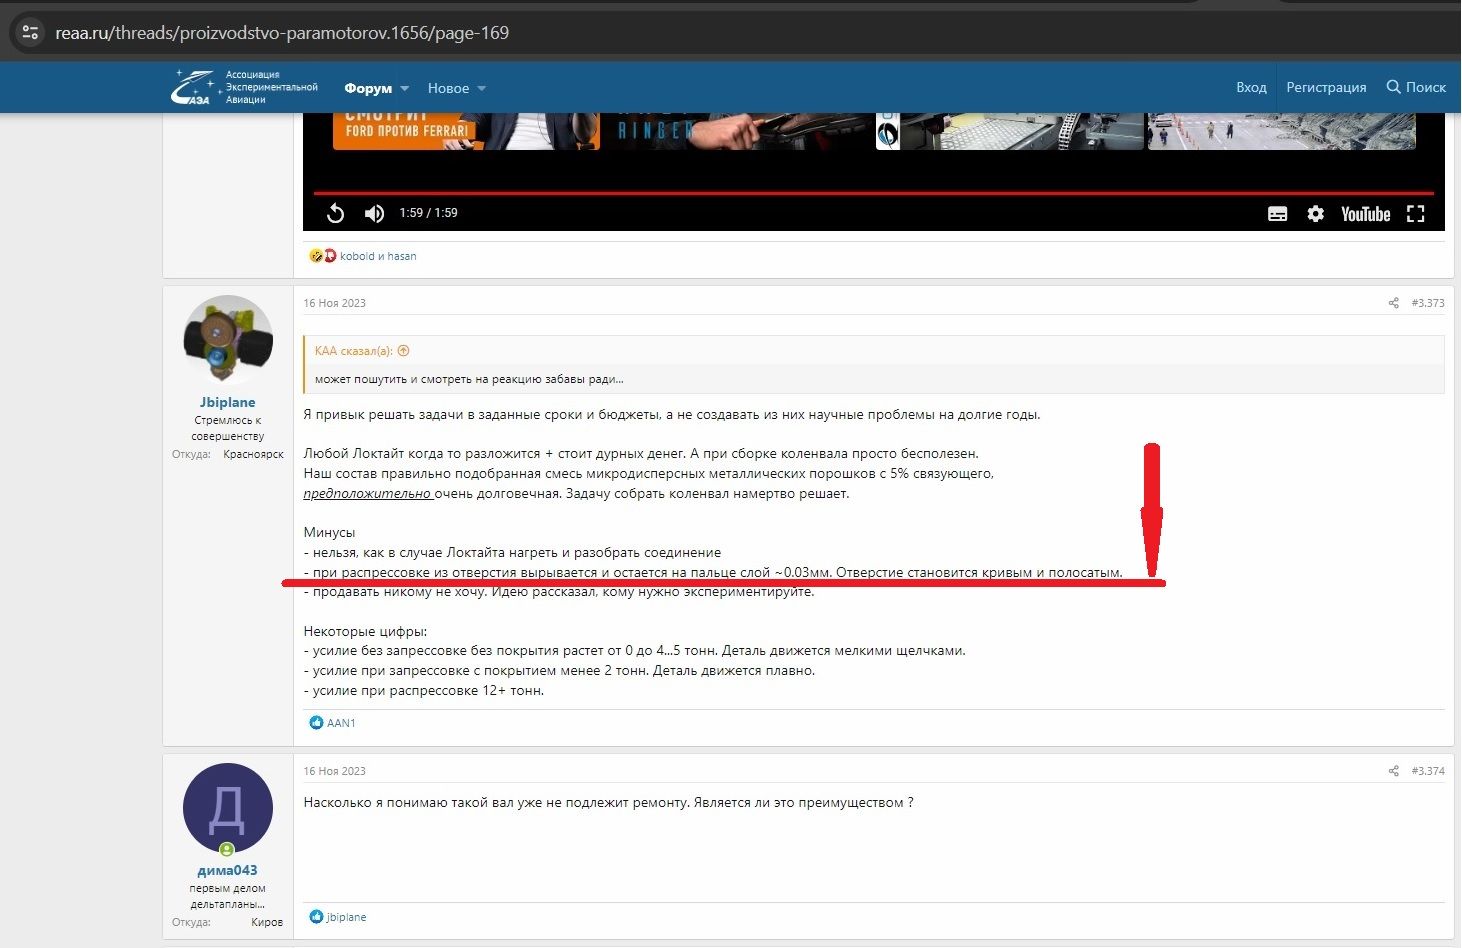The image size is (1462, 948).
Task: Open video settings gear icon
Action: point(1315,214)
